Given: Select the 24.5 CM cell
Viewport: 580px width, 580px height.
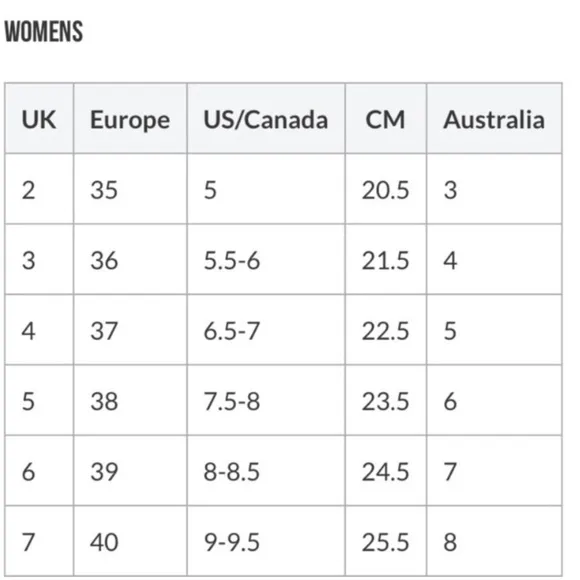Looking at the screenshot, I should click(x=385, y=471).
